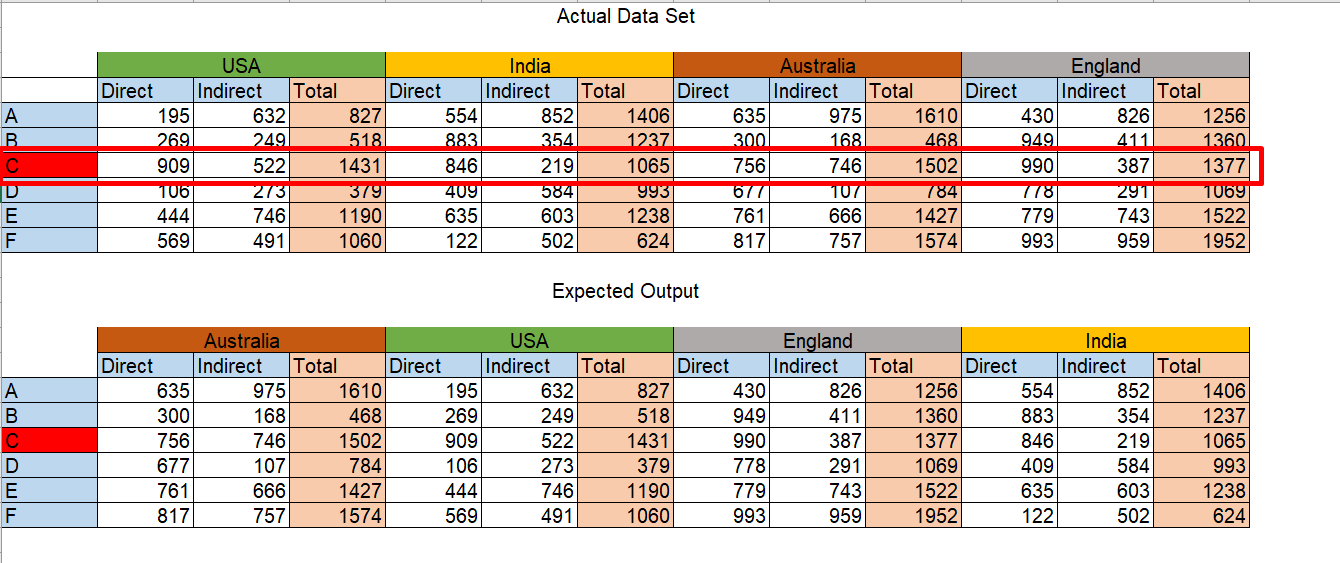Click cell 817 in Actual Data Set row F
Image resolution: width=1340 pixels, height=563 pixels.
721,240
